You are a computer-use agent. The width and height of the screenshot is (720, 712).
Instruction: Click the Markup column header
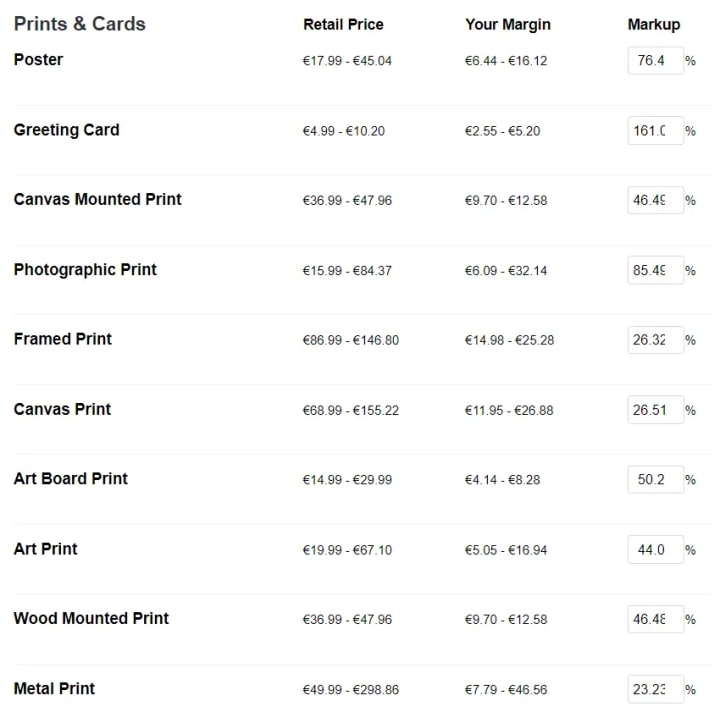pyautogui.click(x=654, y=25)
